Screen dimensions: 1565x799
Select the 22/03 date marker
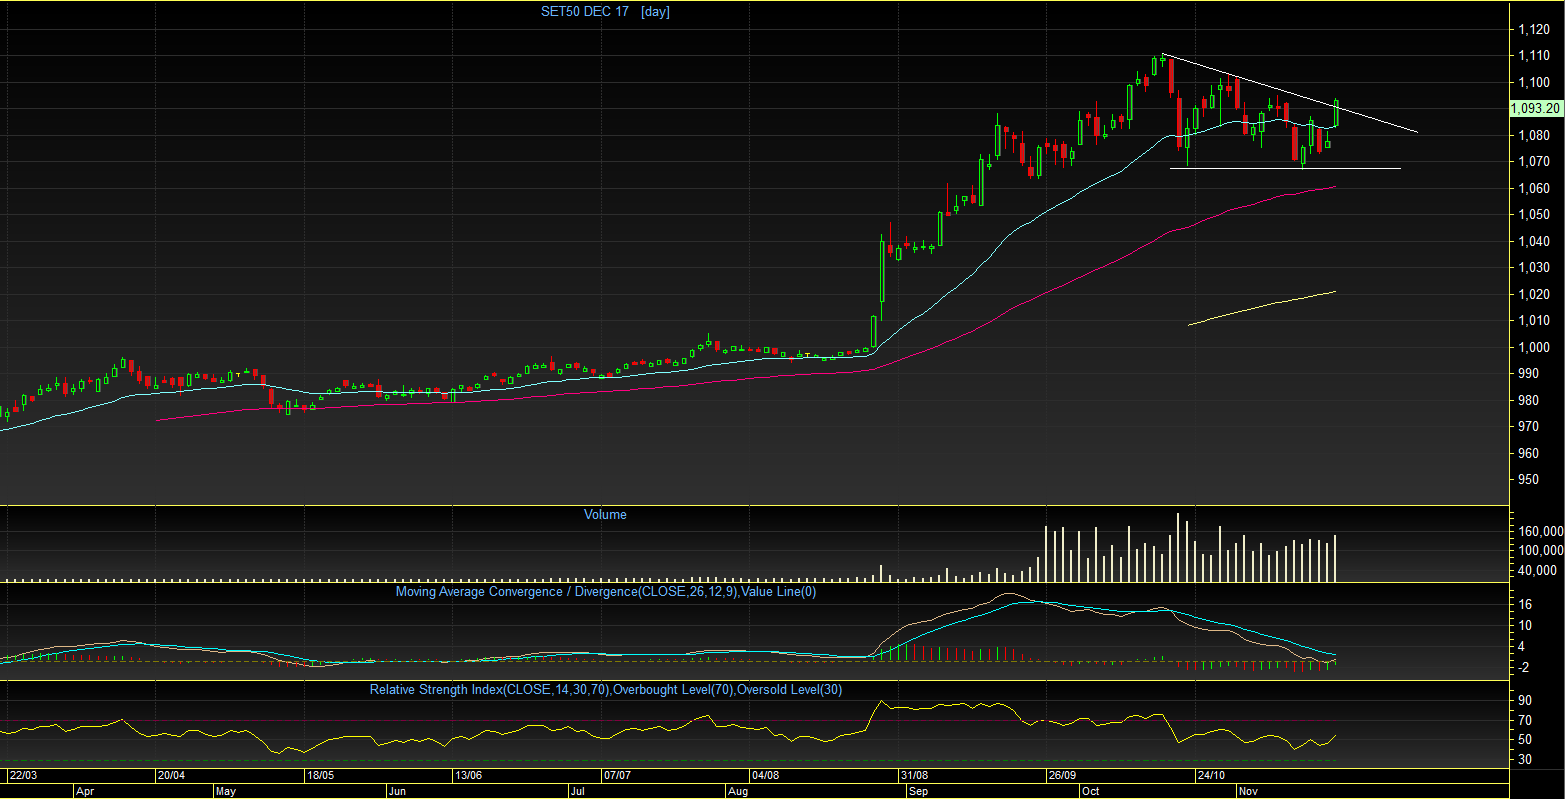[x=24, y=775]
